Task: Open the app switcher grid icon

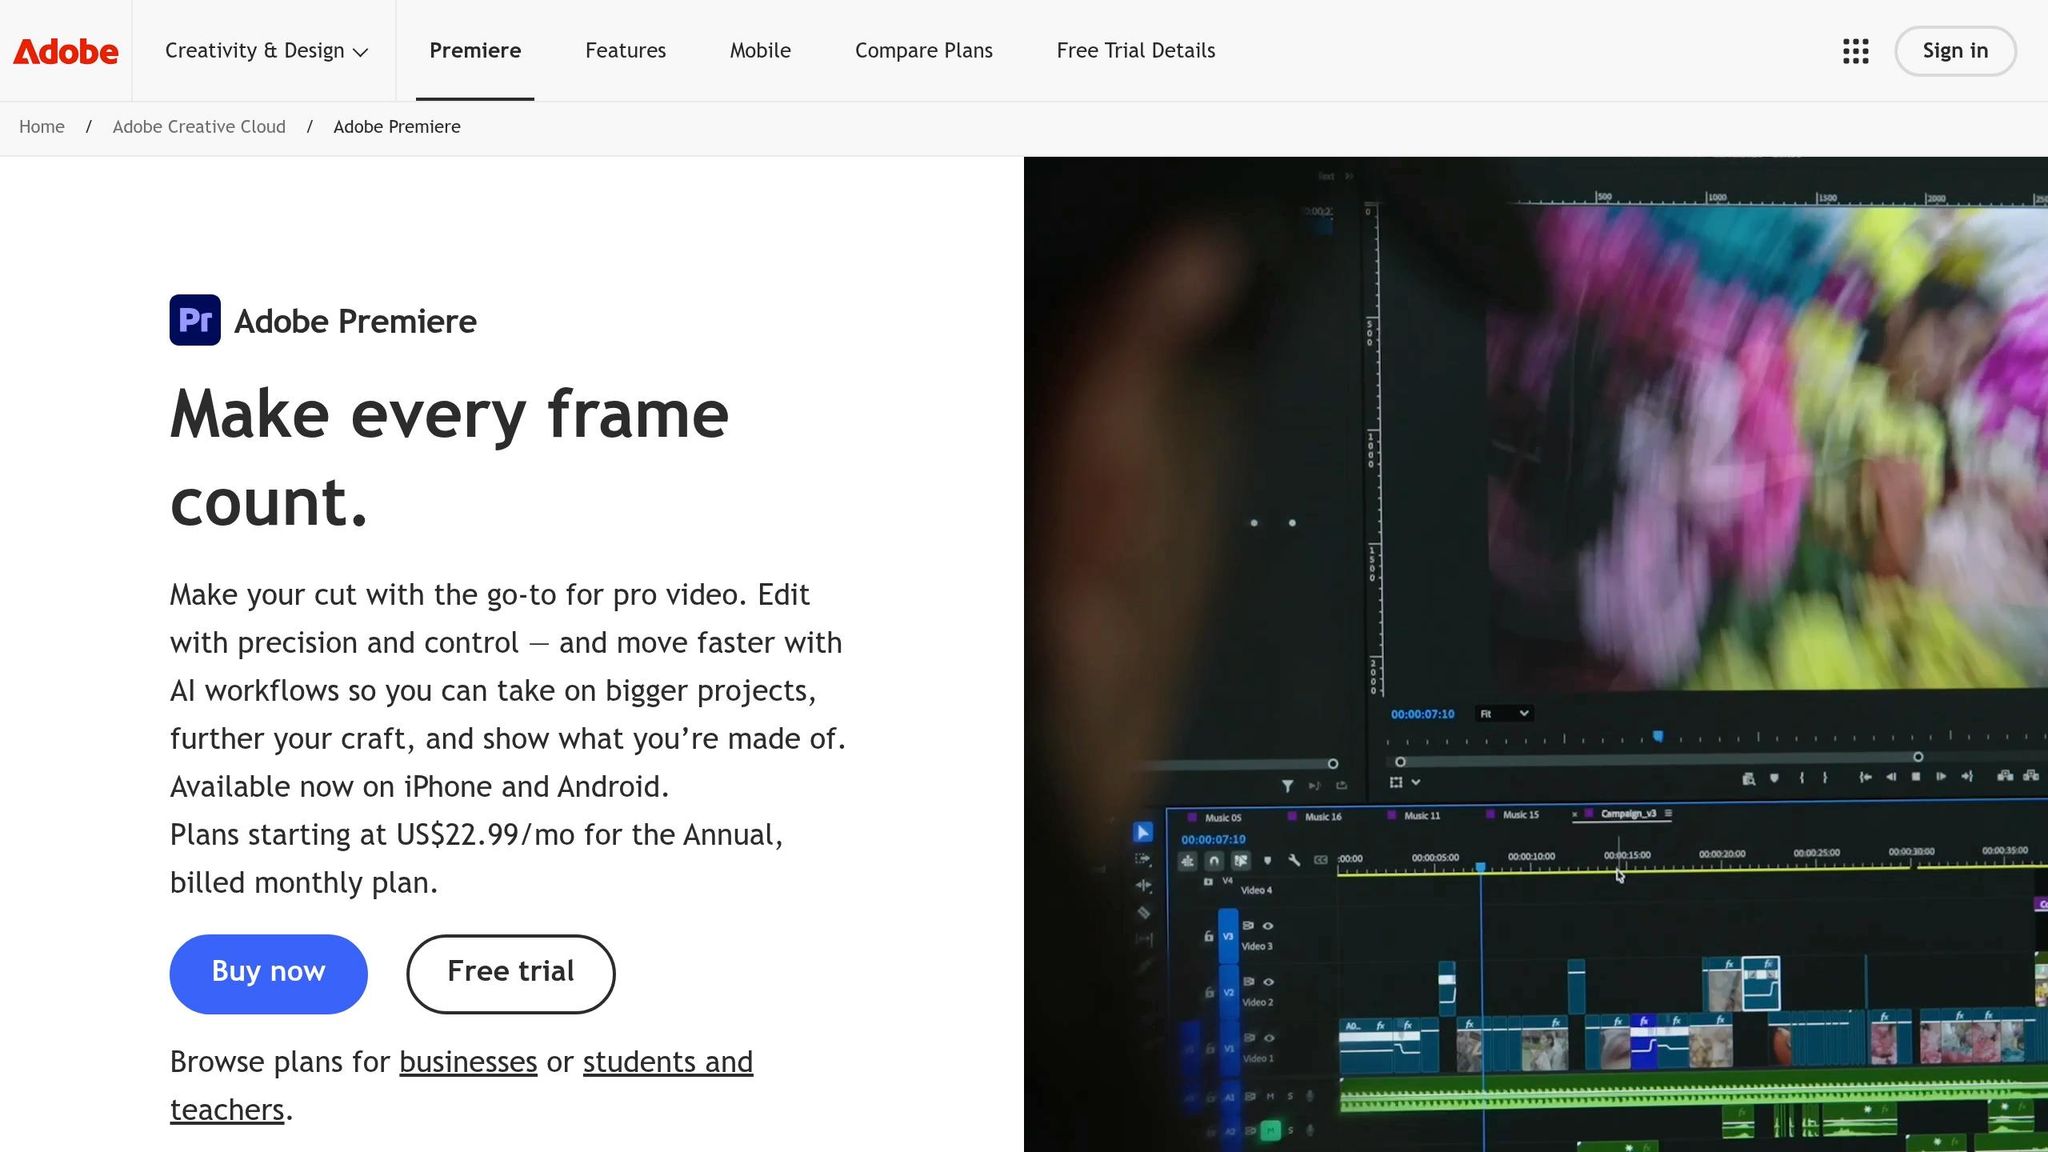Action: (1856, 51)
